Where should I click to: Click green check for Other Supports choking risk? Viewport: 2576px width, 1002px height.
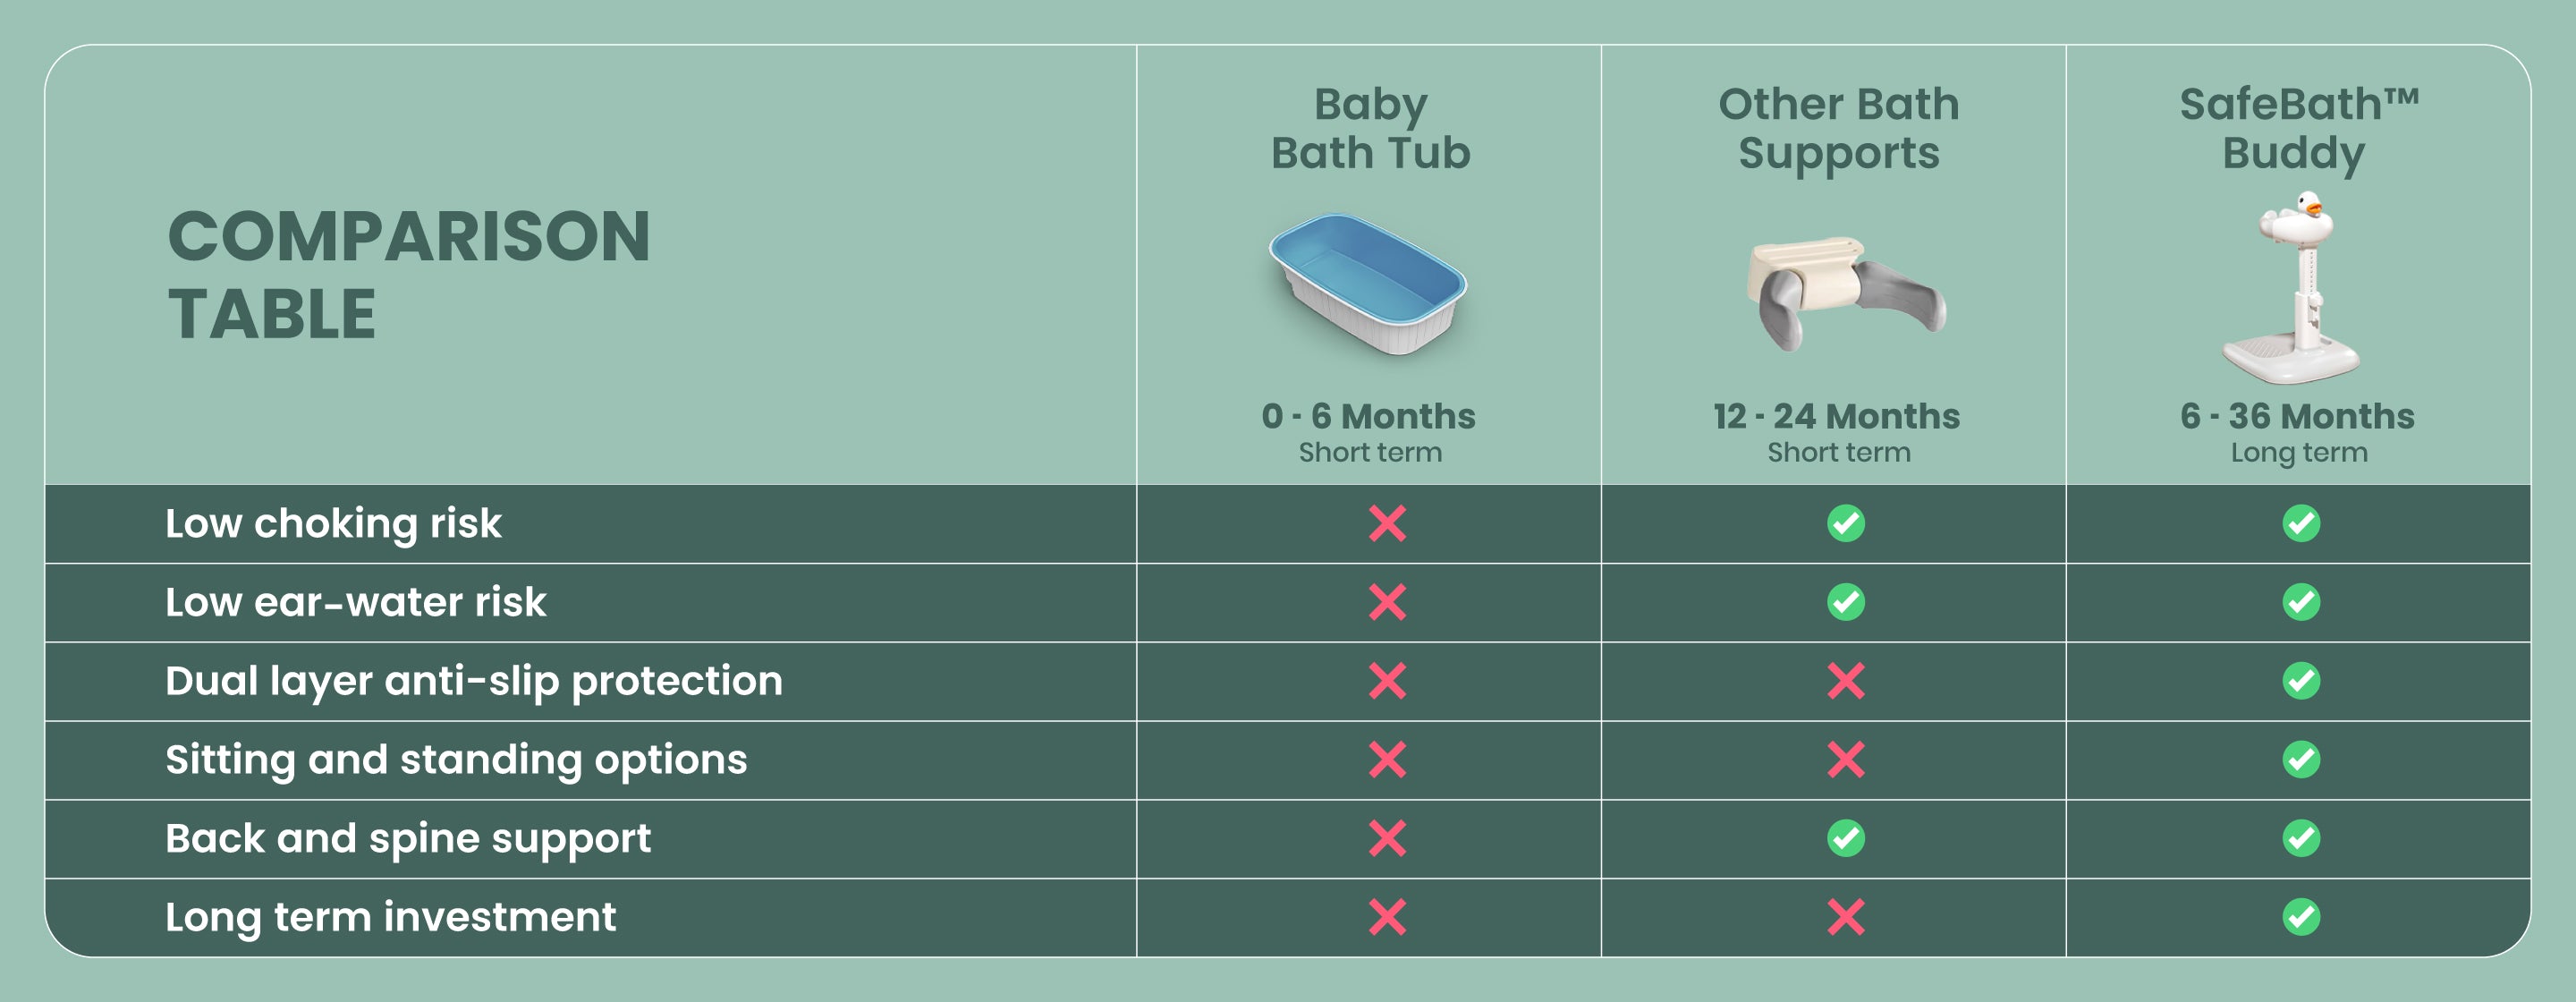click(x=1845, y=523)
